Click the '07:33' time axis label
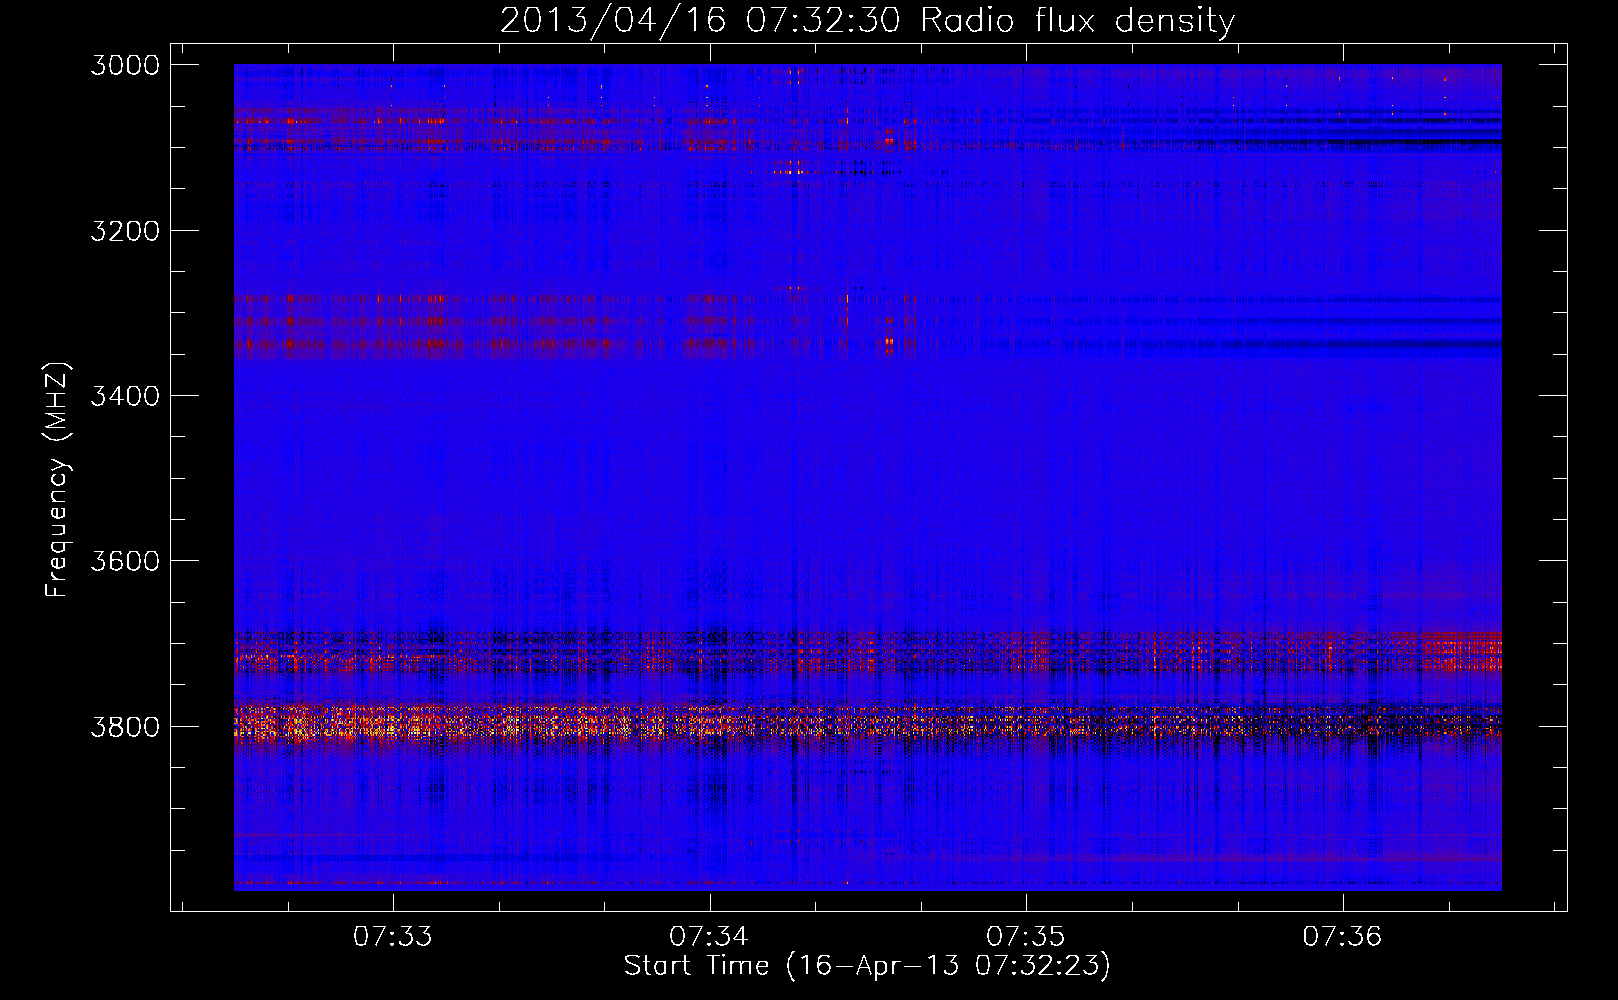 point(393,936)
